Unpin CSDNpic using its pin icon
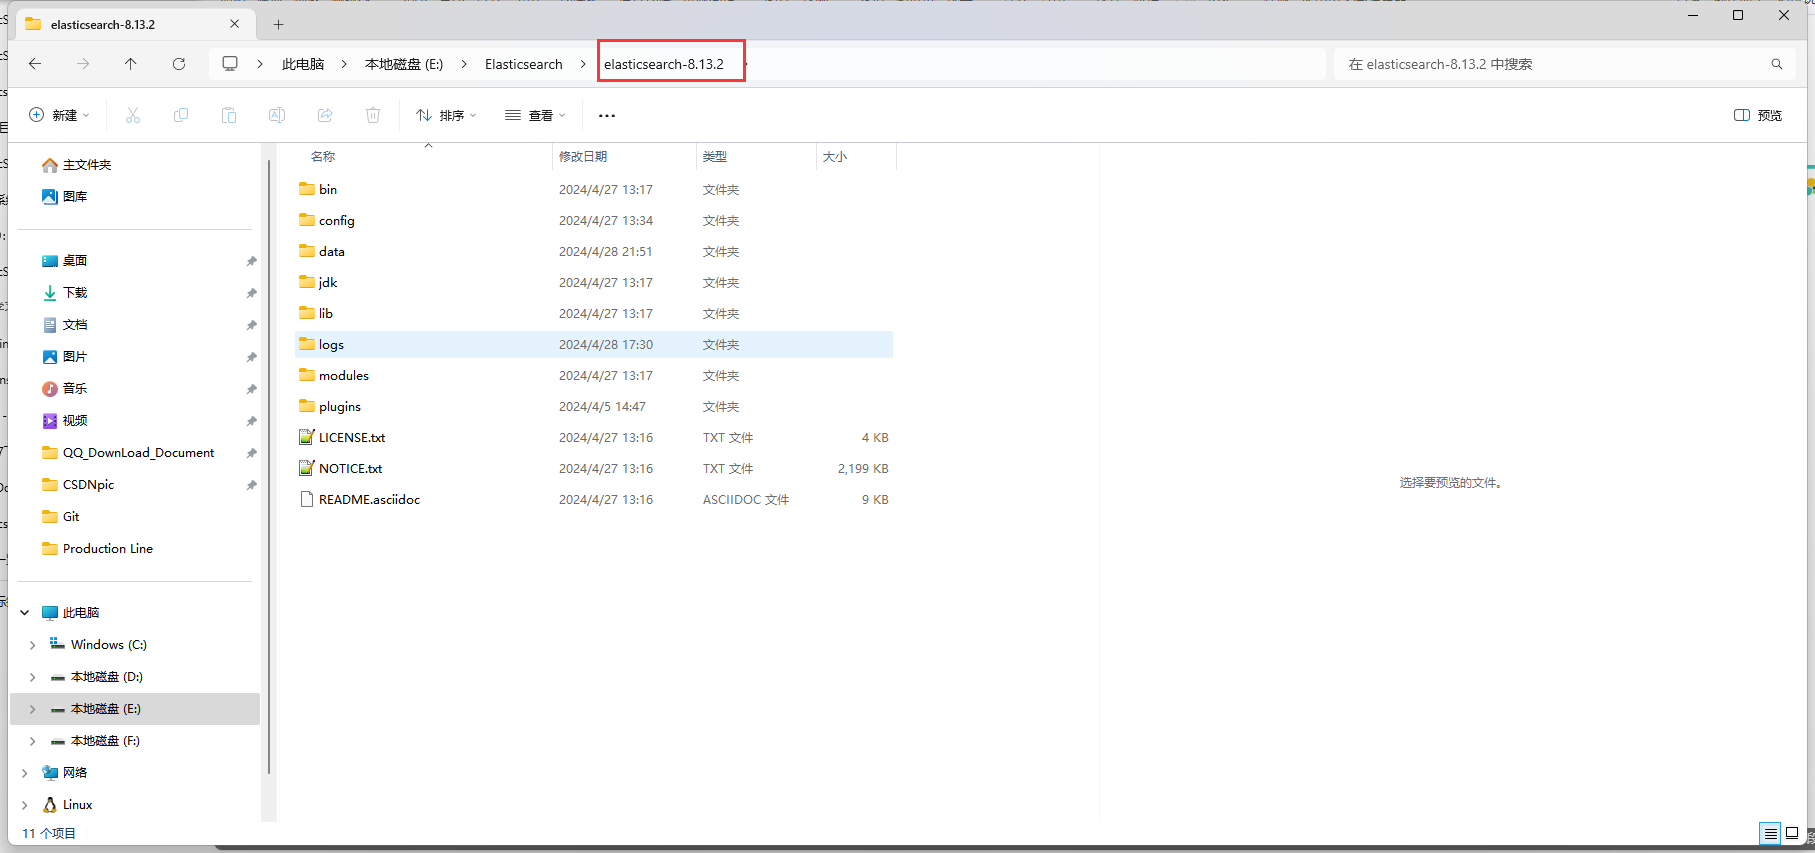This screenshot has width=1815, height=853. (251, 485)
